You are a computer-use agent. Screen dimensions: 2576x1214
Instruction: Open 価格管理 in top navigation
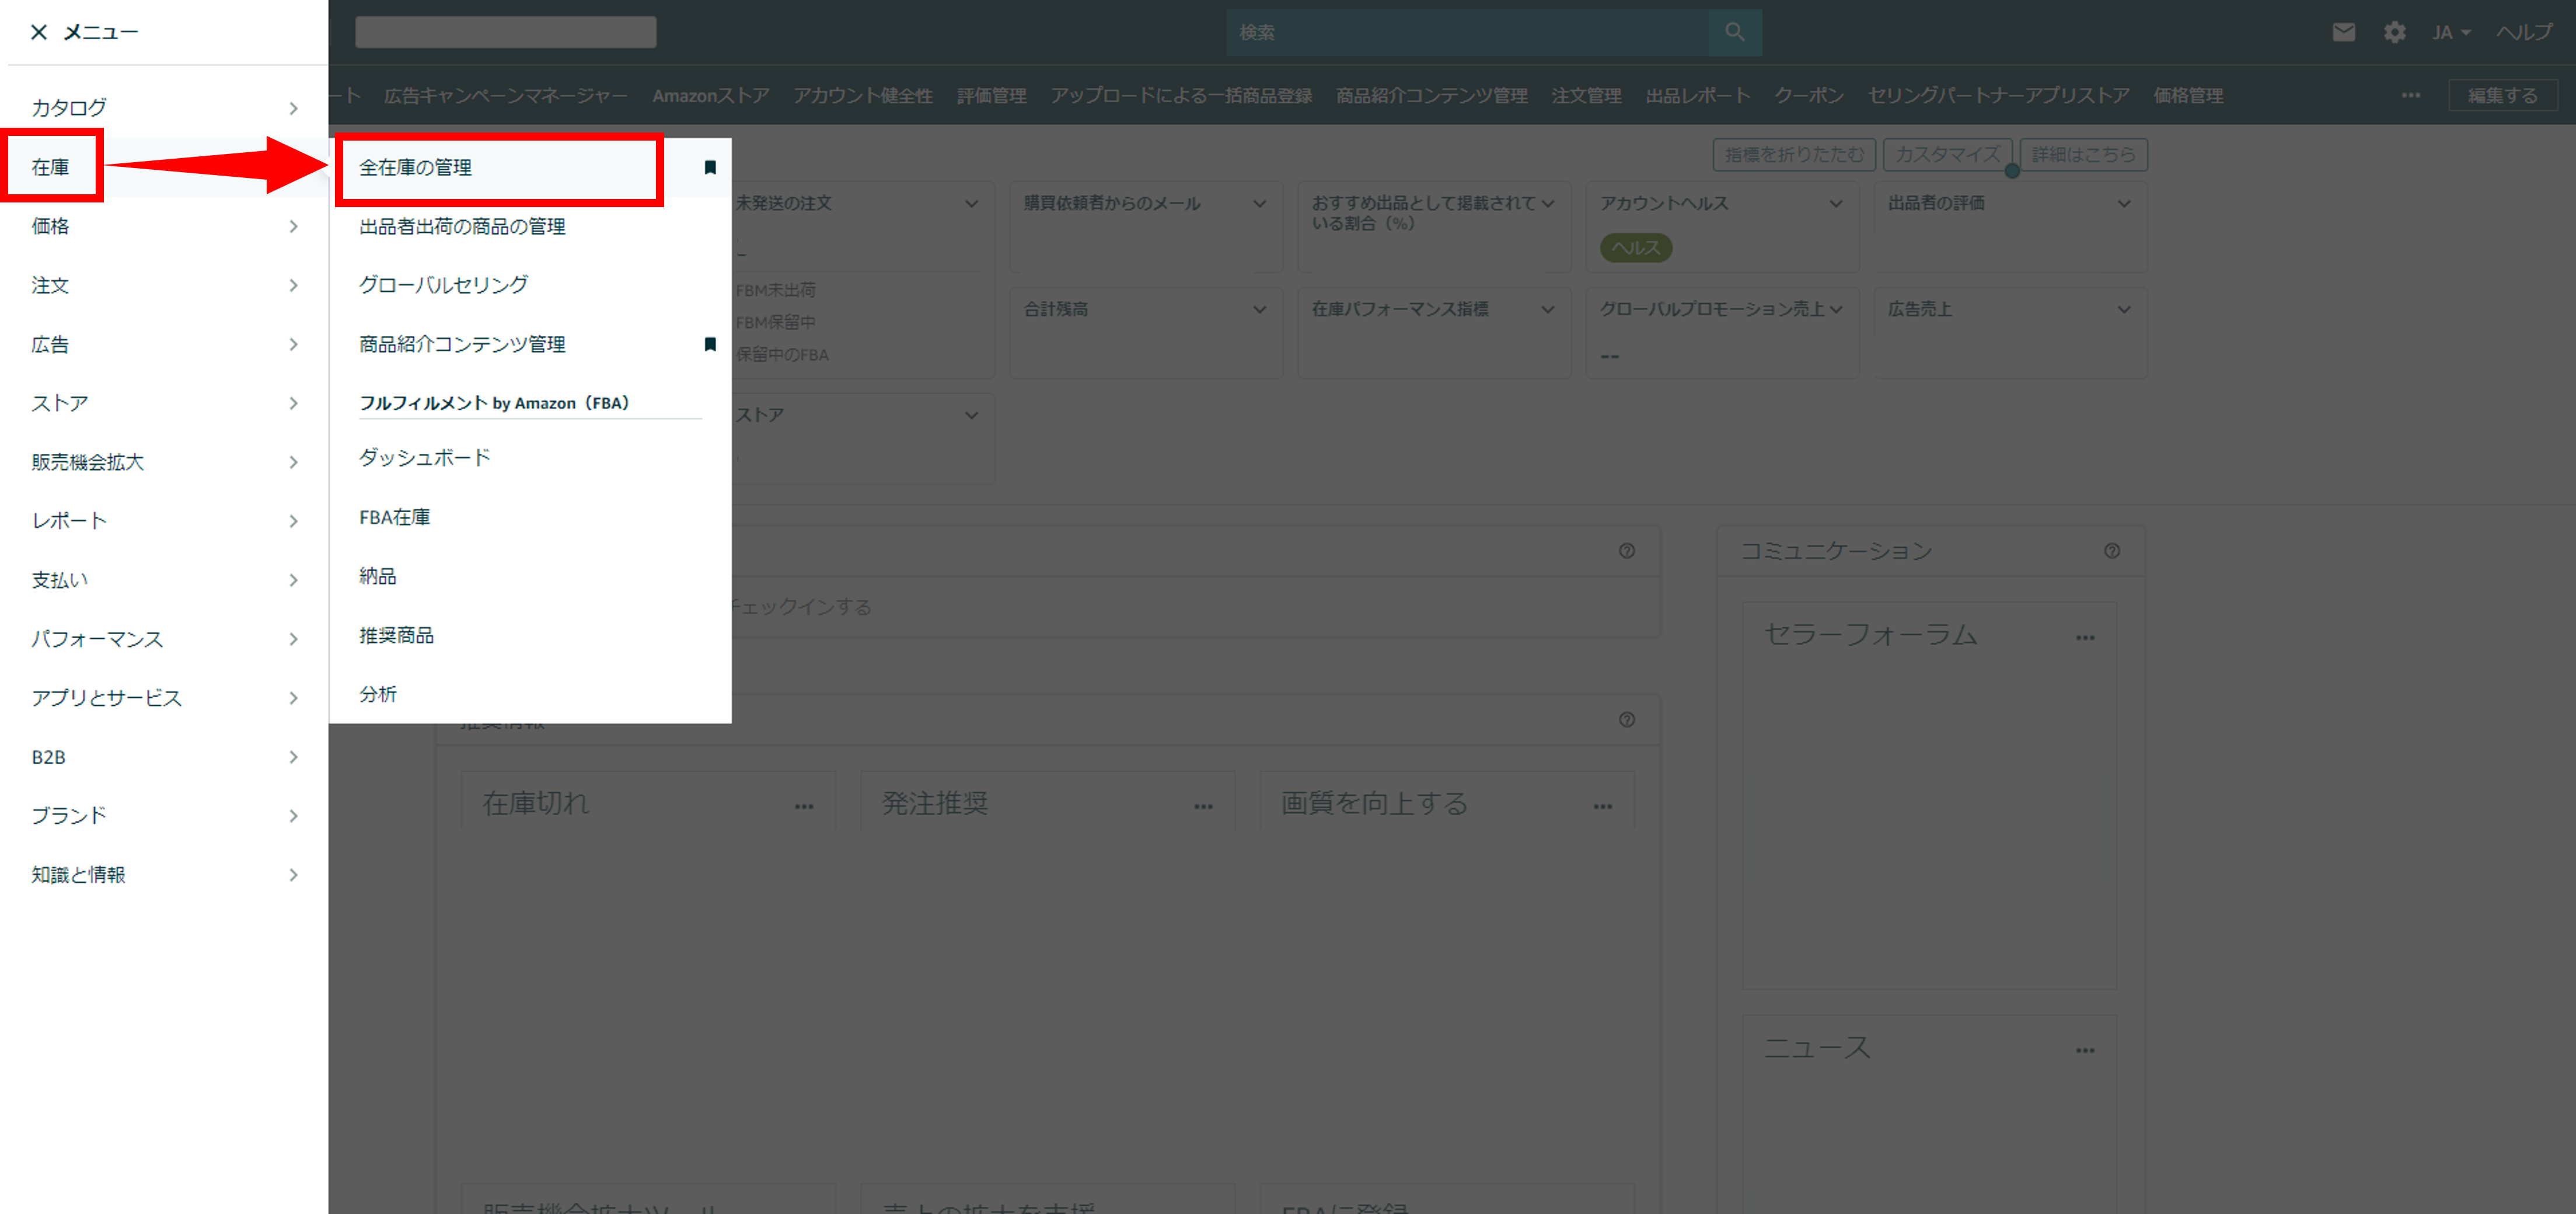2188,95
